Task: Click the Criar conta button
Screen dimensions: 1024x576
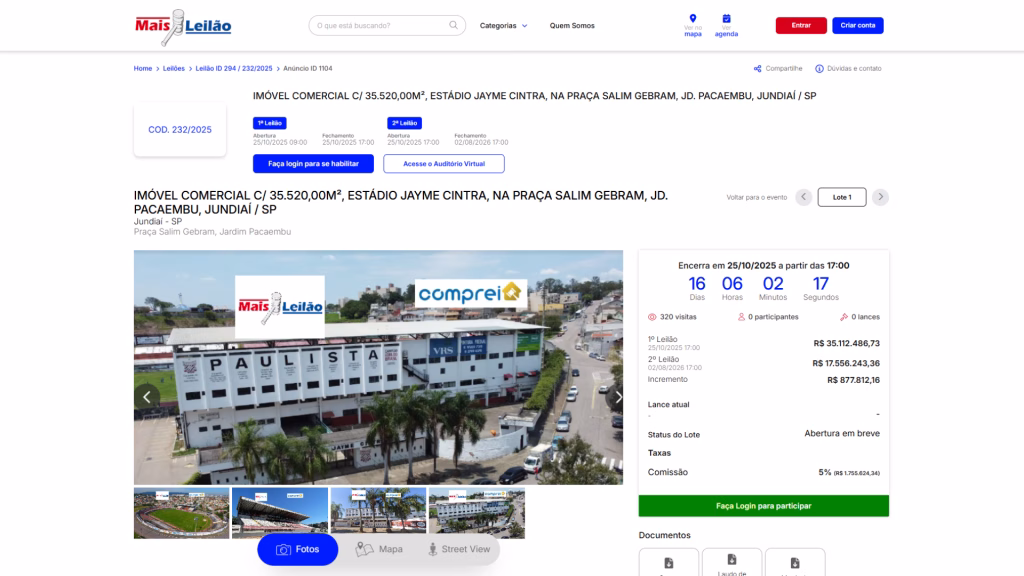Action: [857, 25]
